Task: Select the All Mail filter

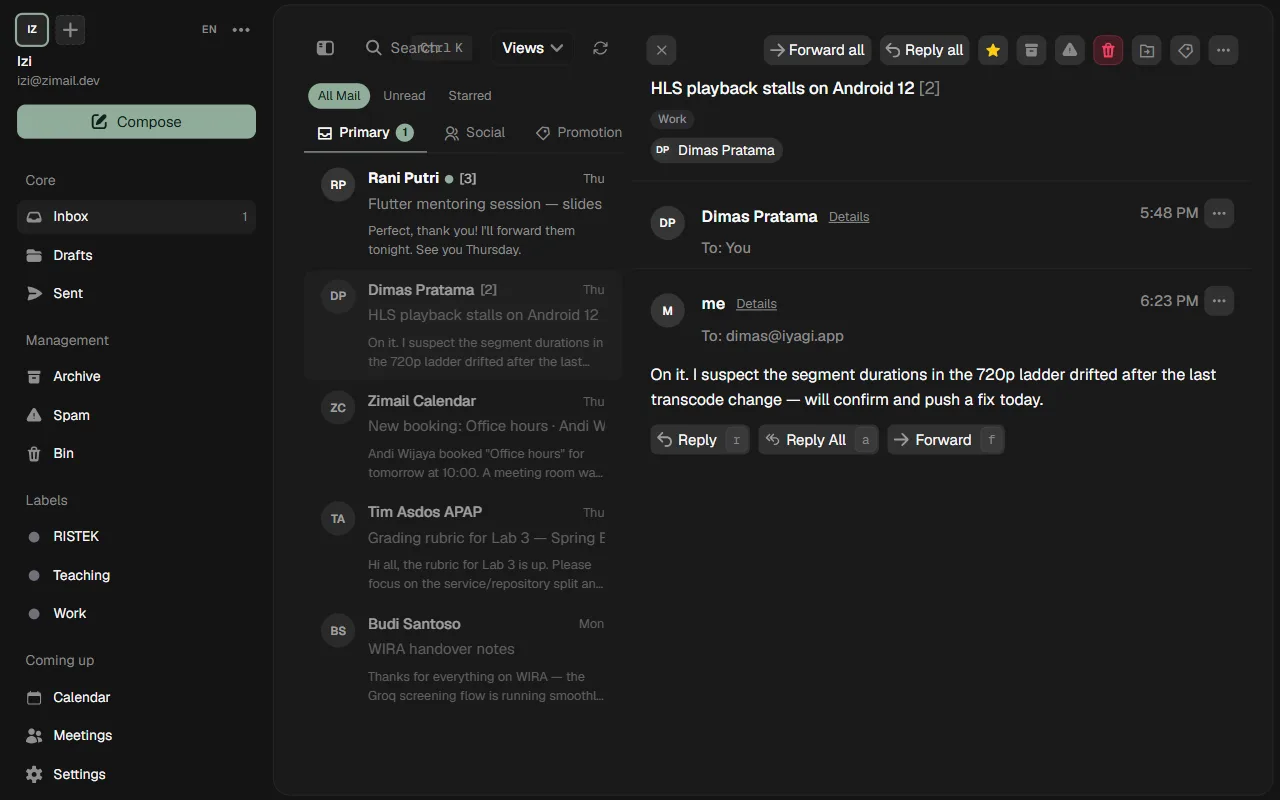Action: 339,96
